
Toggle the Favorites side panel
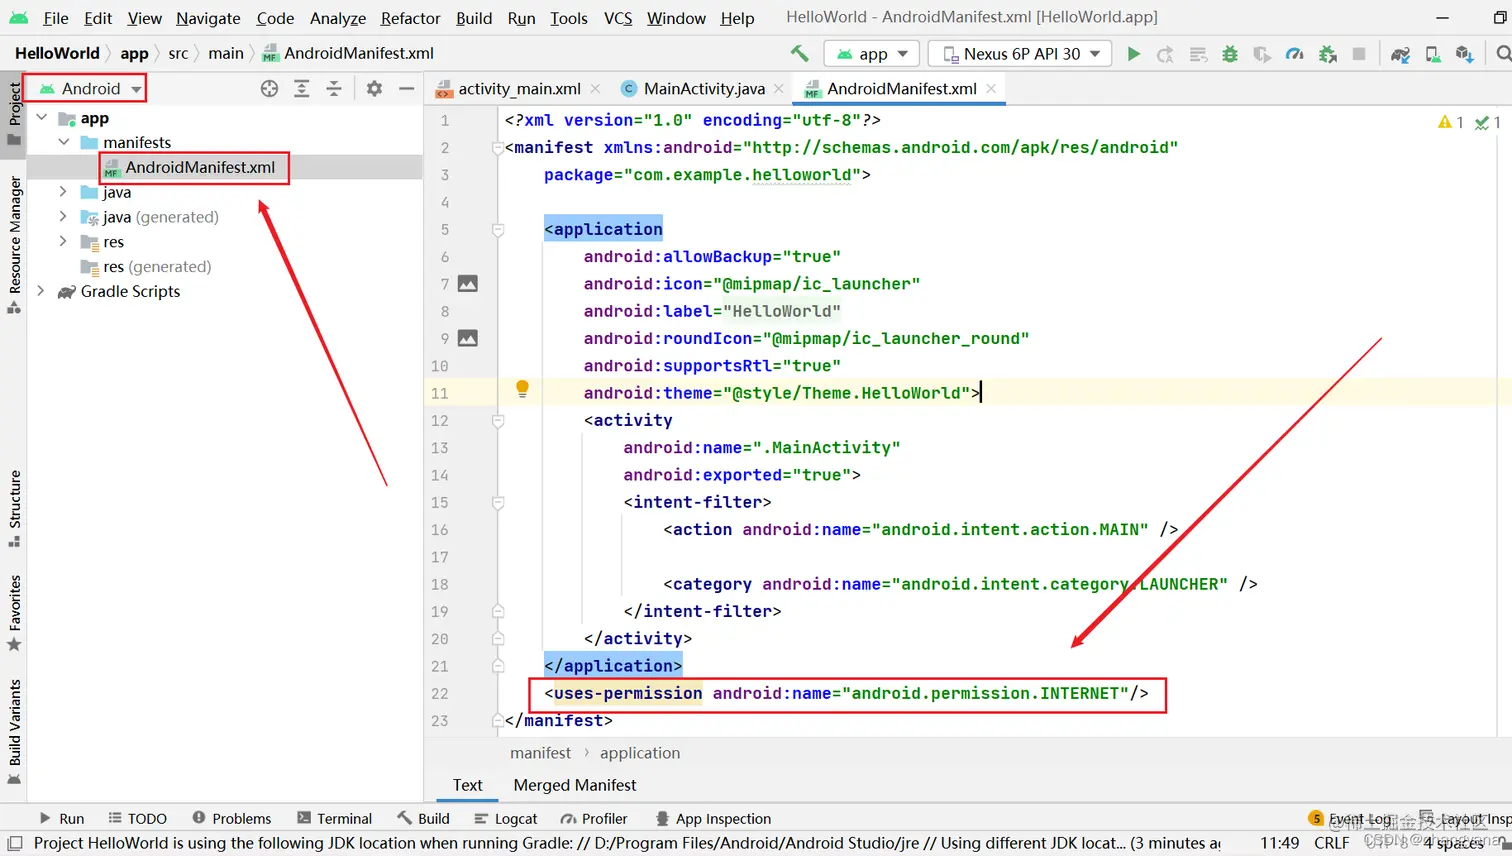(x=14, y=612)
